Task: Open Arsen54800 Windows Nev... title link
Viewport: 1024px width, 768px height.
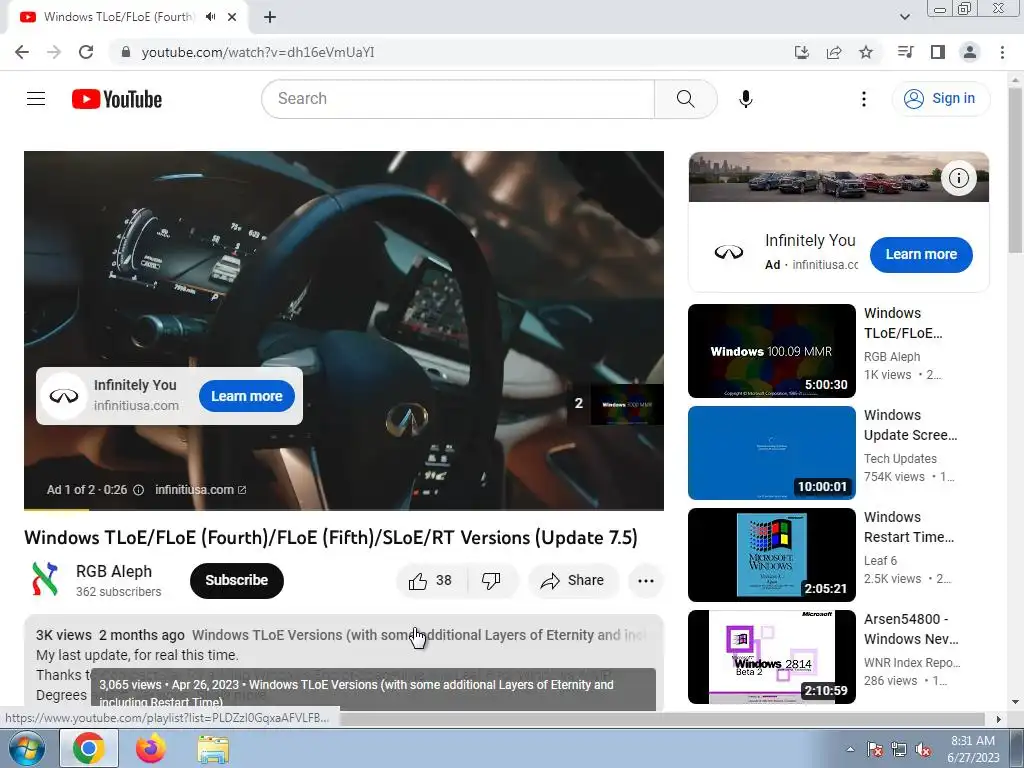Action: point(911,629)
